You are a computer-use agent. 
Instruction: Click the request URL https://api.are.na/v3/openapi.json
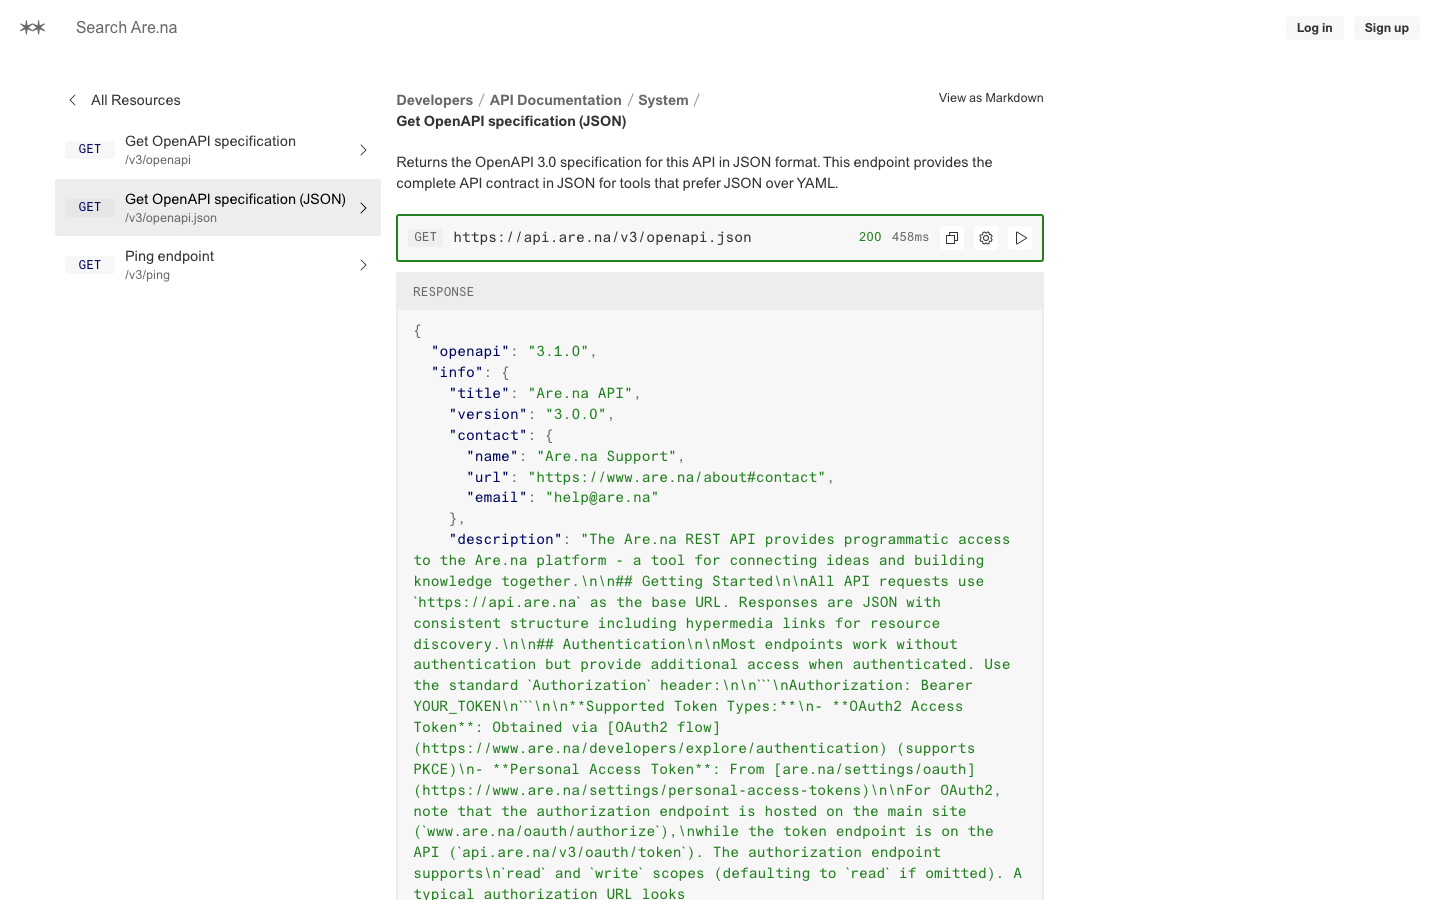pyautogui.click(x=602, y=238)
